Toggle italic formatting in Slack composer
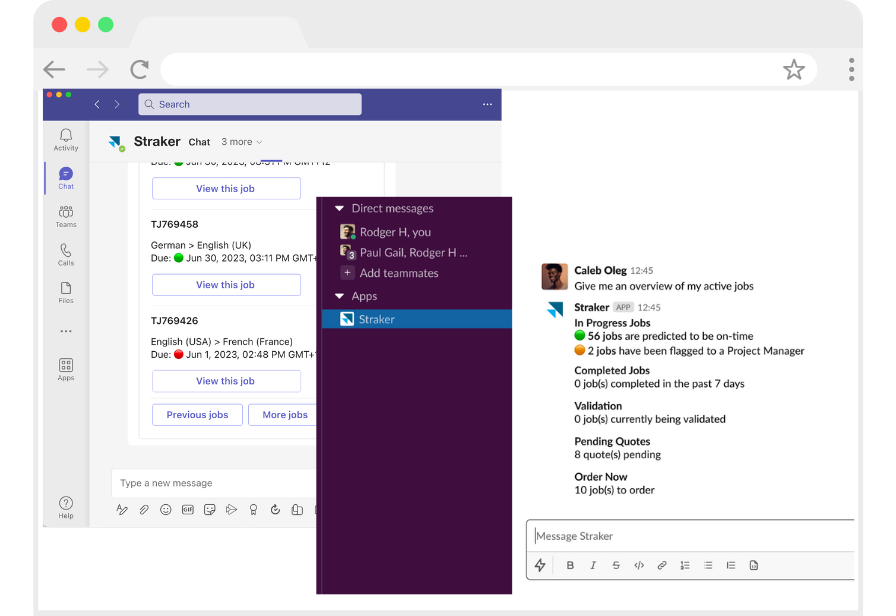This screenshot has height=616, width=896. 593,565
